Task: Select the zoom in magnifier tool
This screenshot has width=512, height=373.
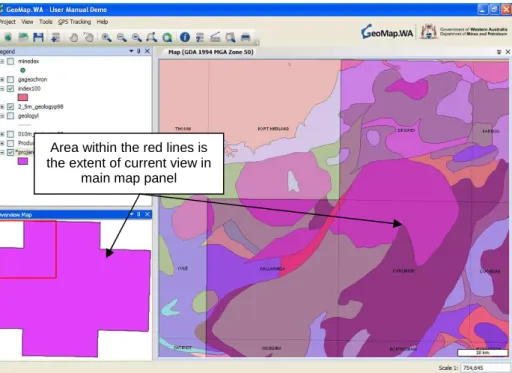Action: click(x=106, y=37)
